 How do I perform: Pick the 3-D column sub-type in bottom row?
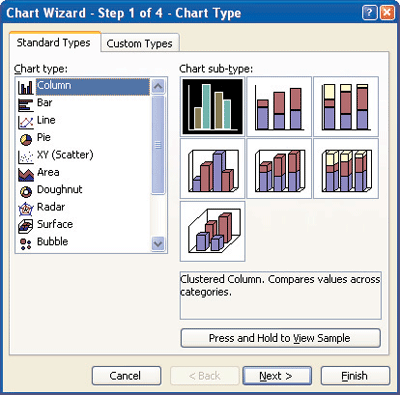212,231
